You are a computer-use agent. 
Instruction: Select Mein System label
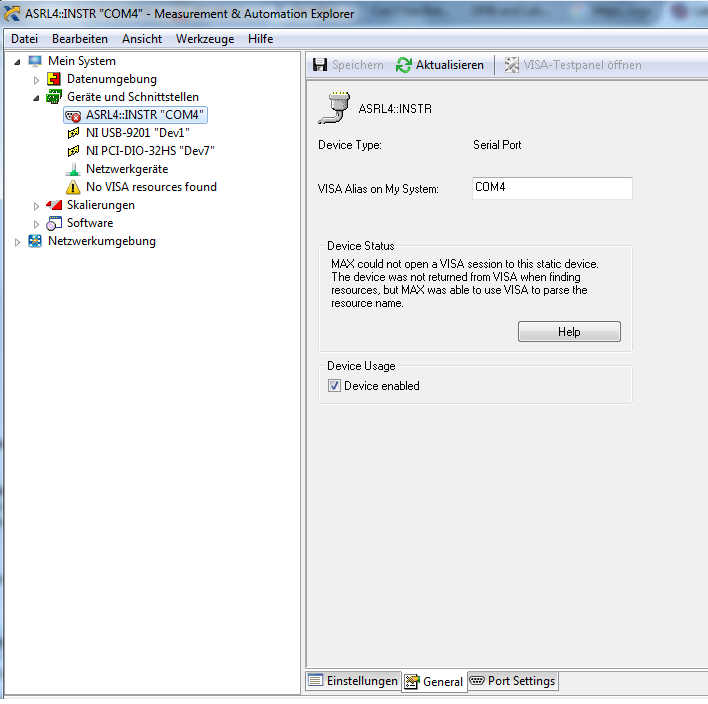pyautogui.click(x=82, y=61)
